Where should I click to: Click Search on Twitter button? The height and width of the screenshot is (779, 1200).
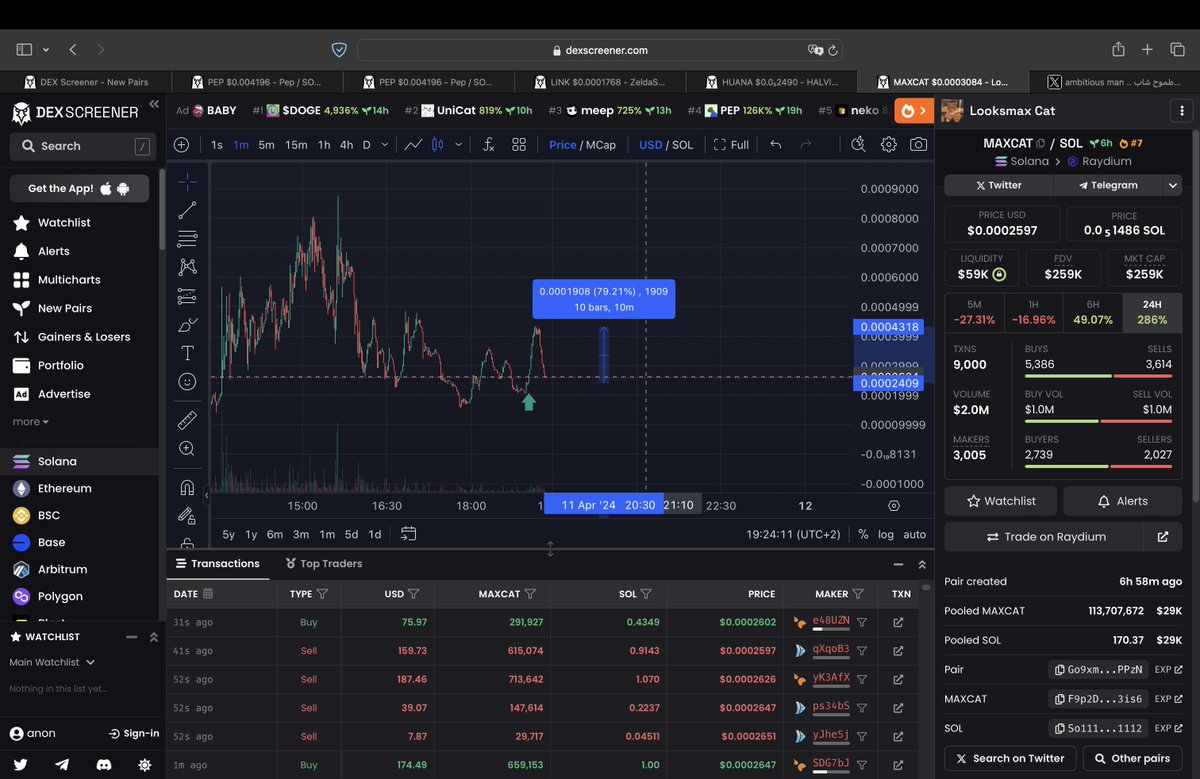pos(1010,758)
